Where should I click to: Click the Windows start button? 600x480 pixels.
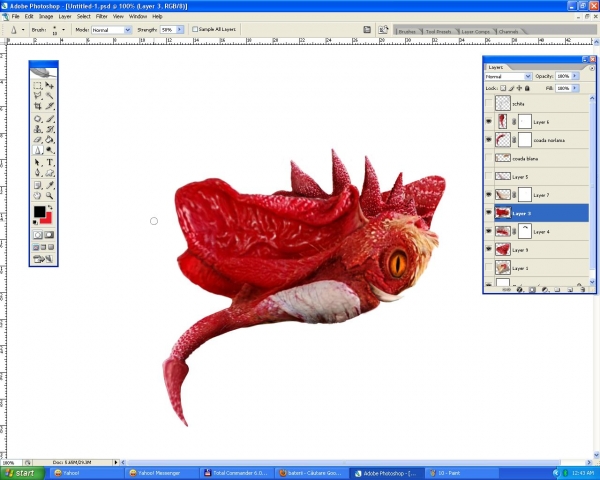pos(20,473)
